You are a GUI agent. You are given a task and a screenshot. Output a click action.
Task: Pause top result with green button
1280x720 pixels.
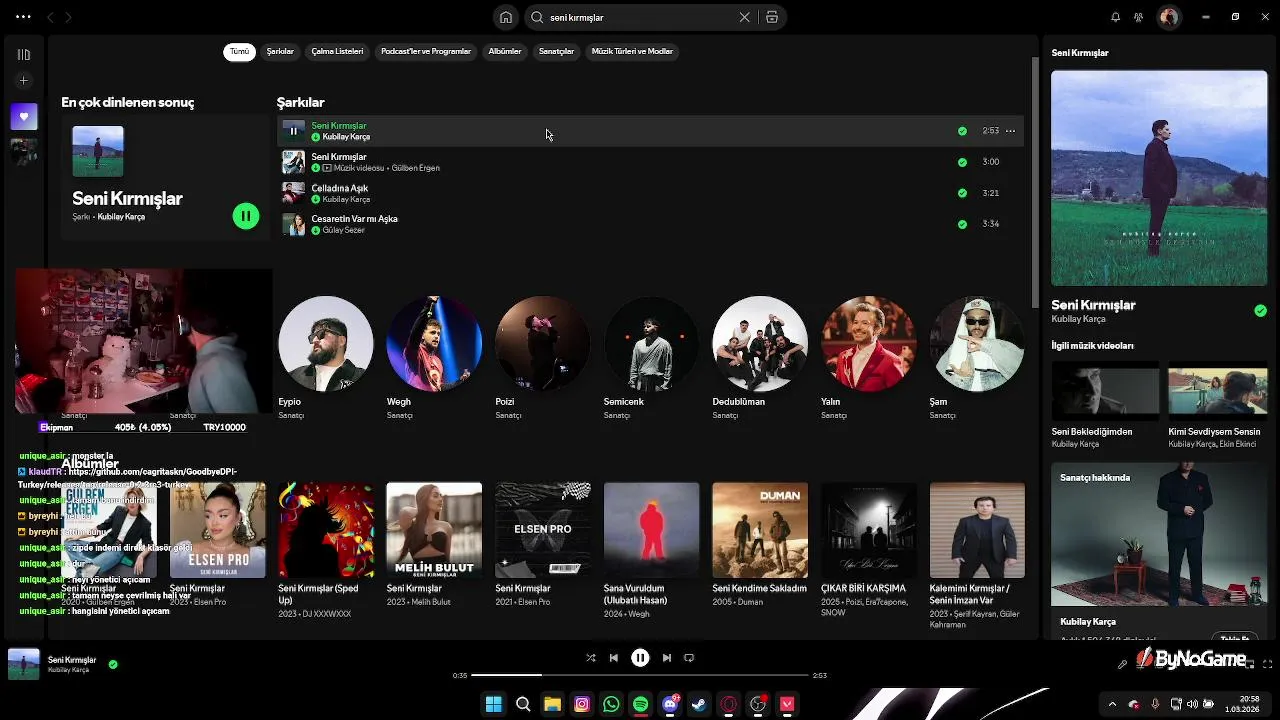click(246, 216)
